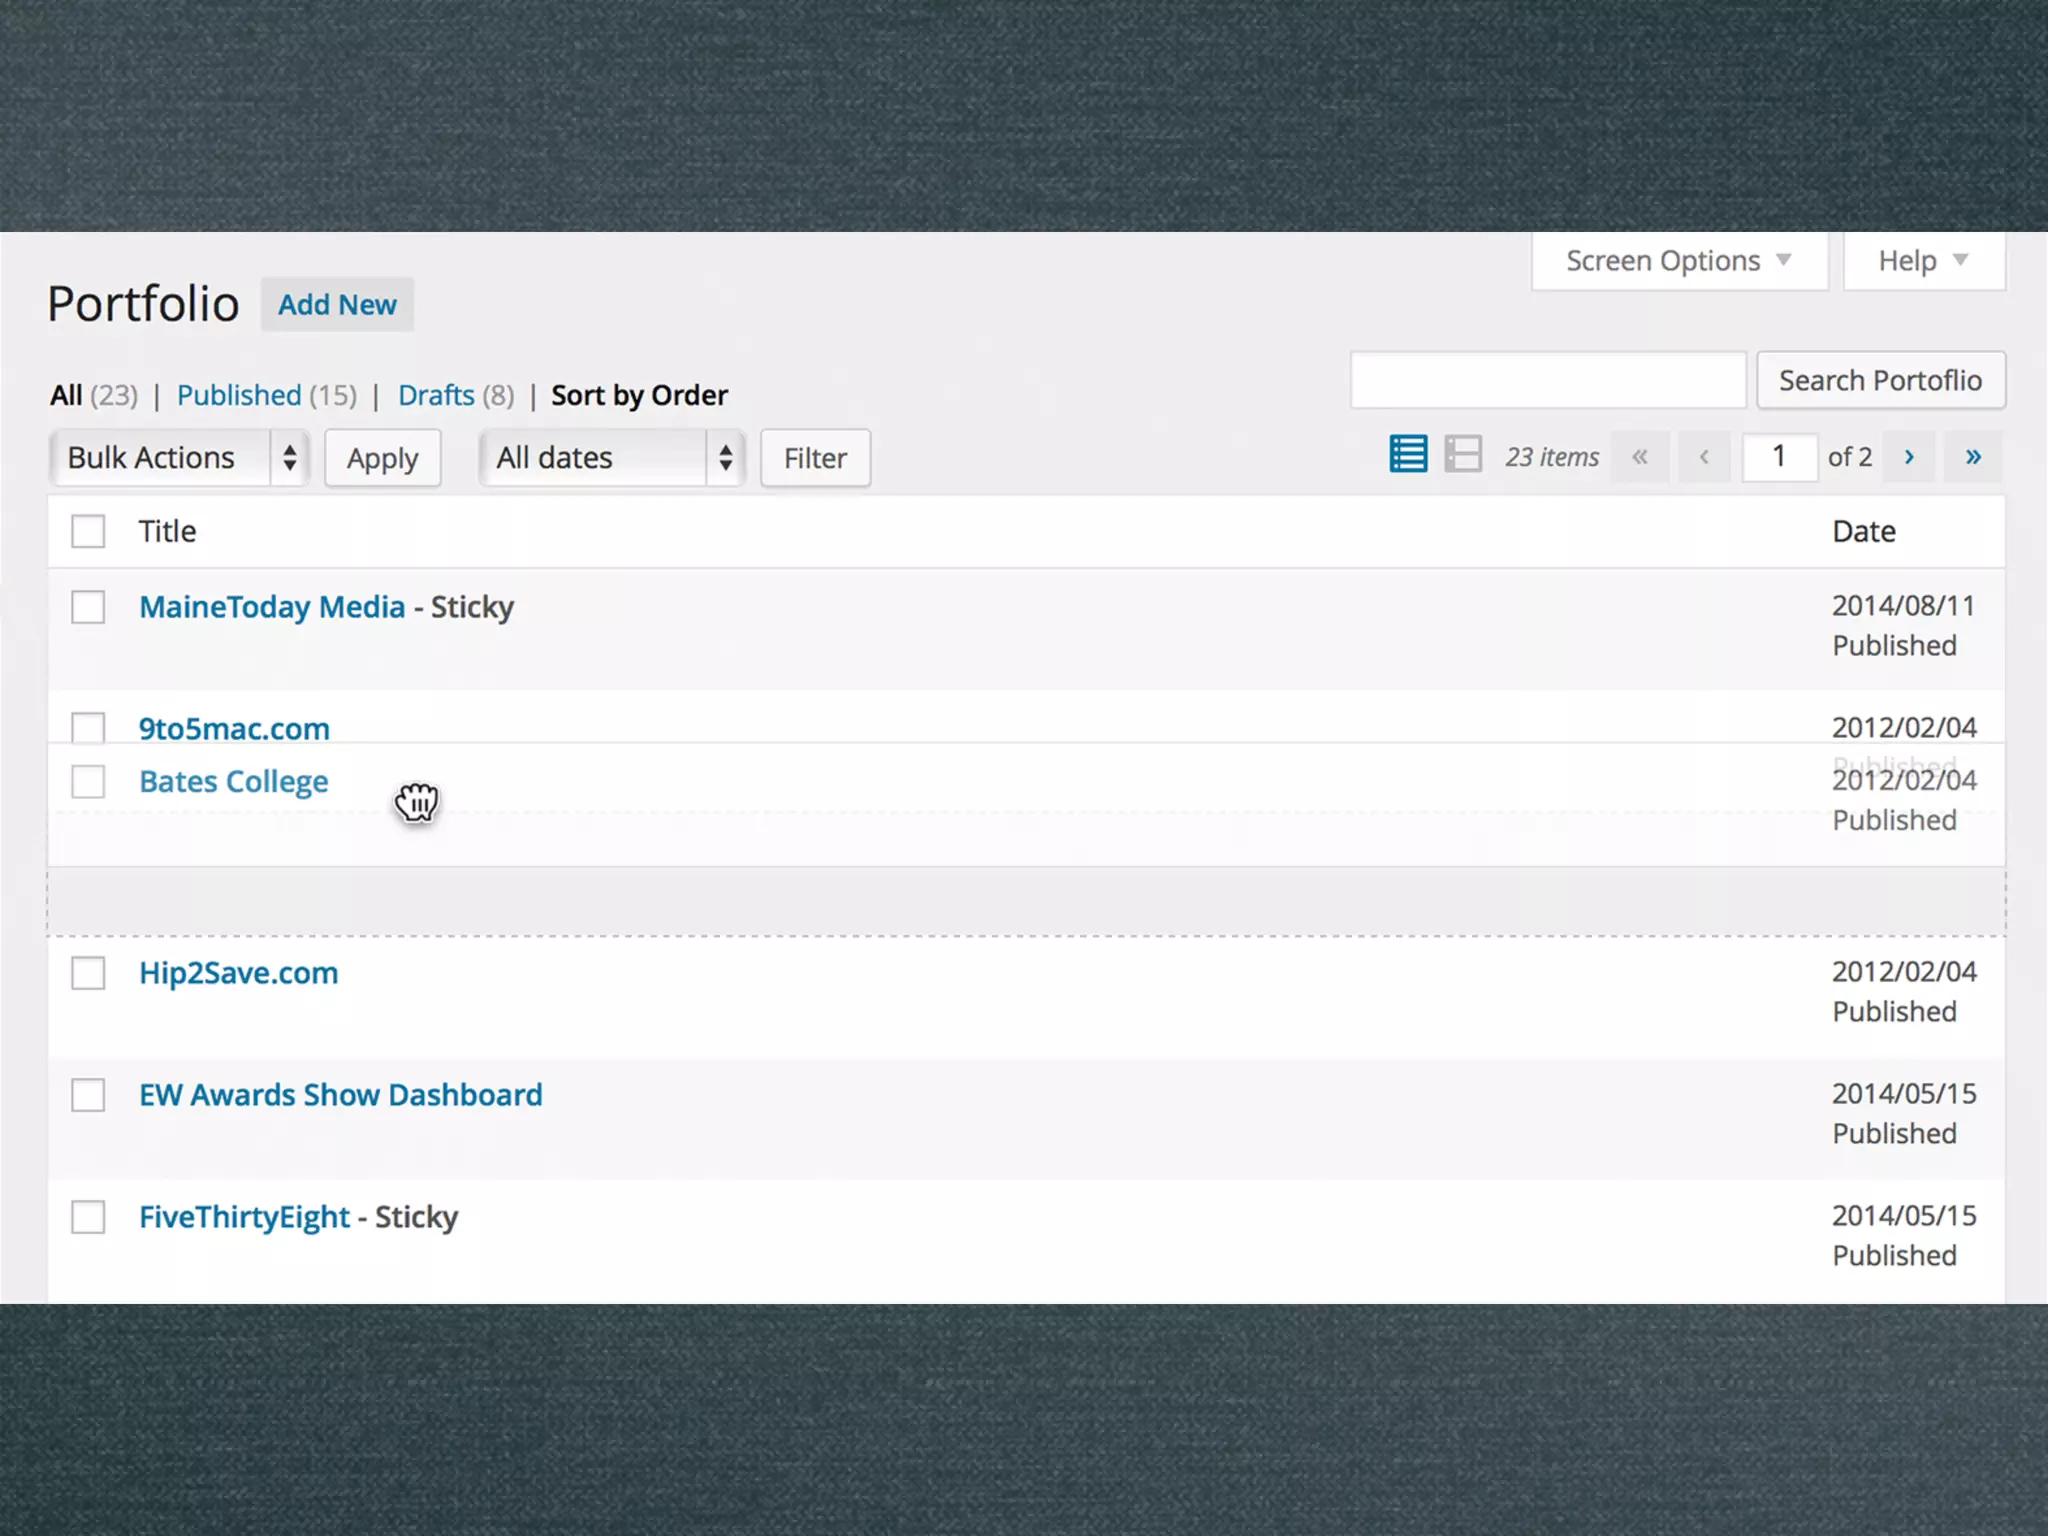2048x1536 pixels.
Task: Check the select-all checkbox by Title
Action: pos(88,531)
